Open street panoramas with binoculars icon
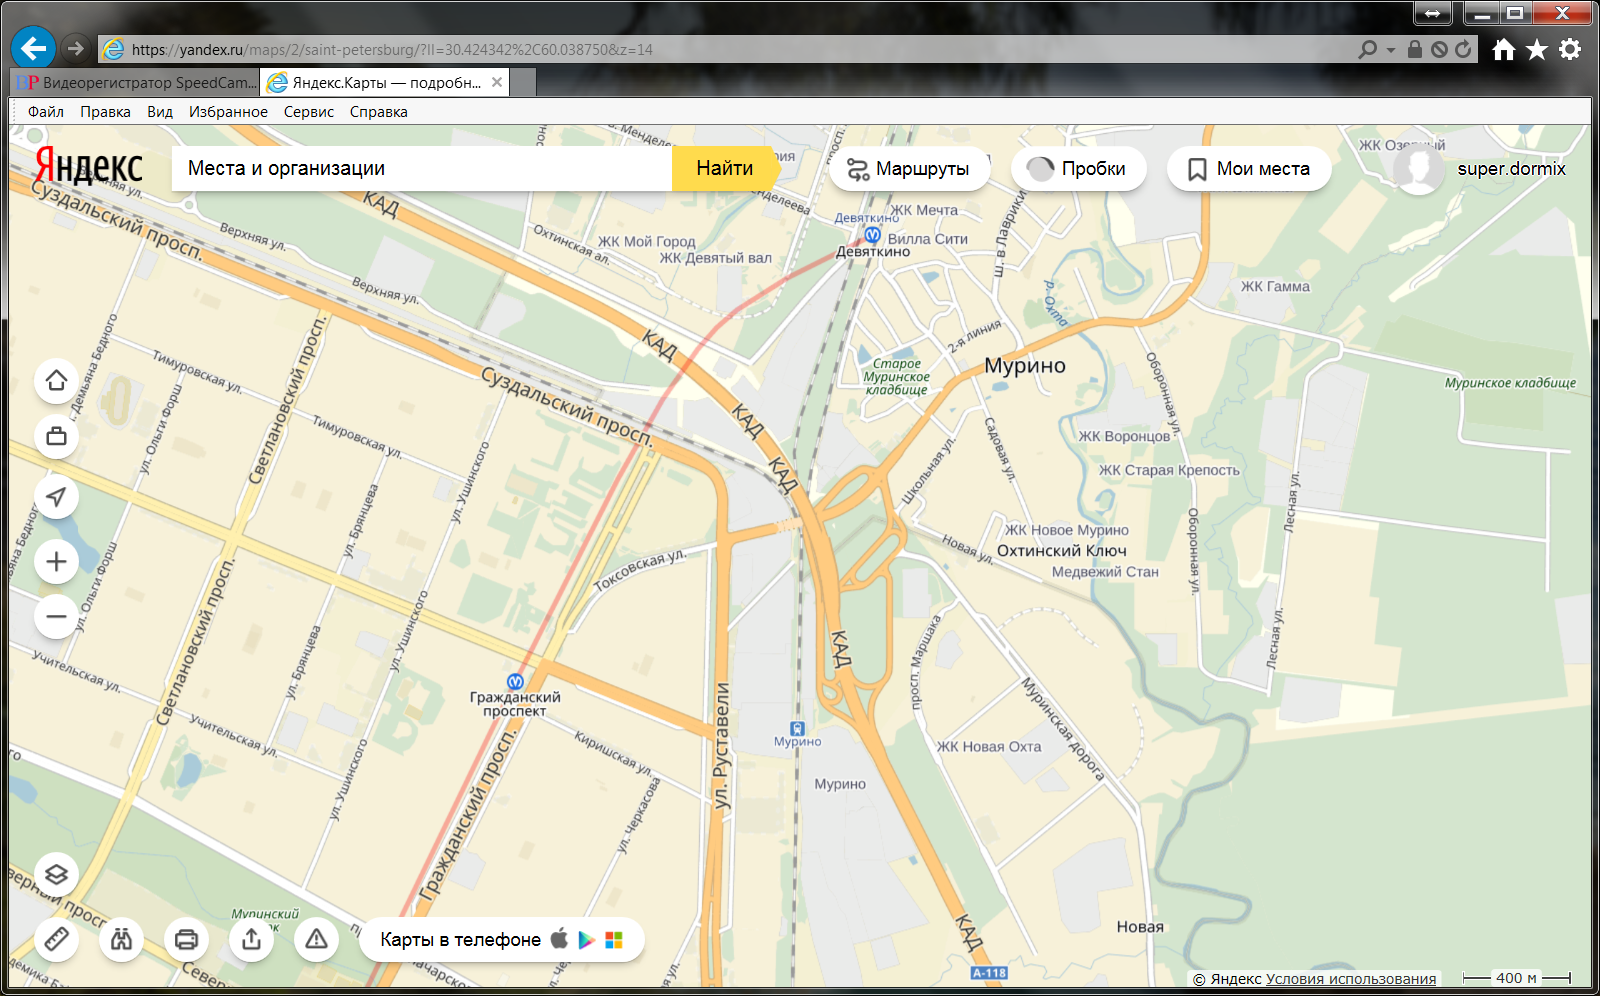The image size is (1600, 996). click(121, 939)
